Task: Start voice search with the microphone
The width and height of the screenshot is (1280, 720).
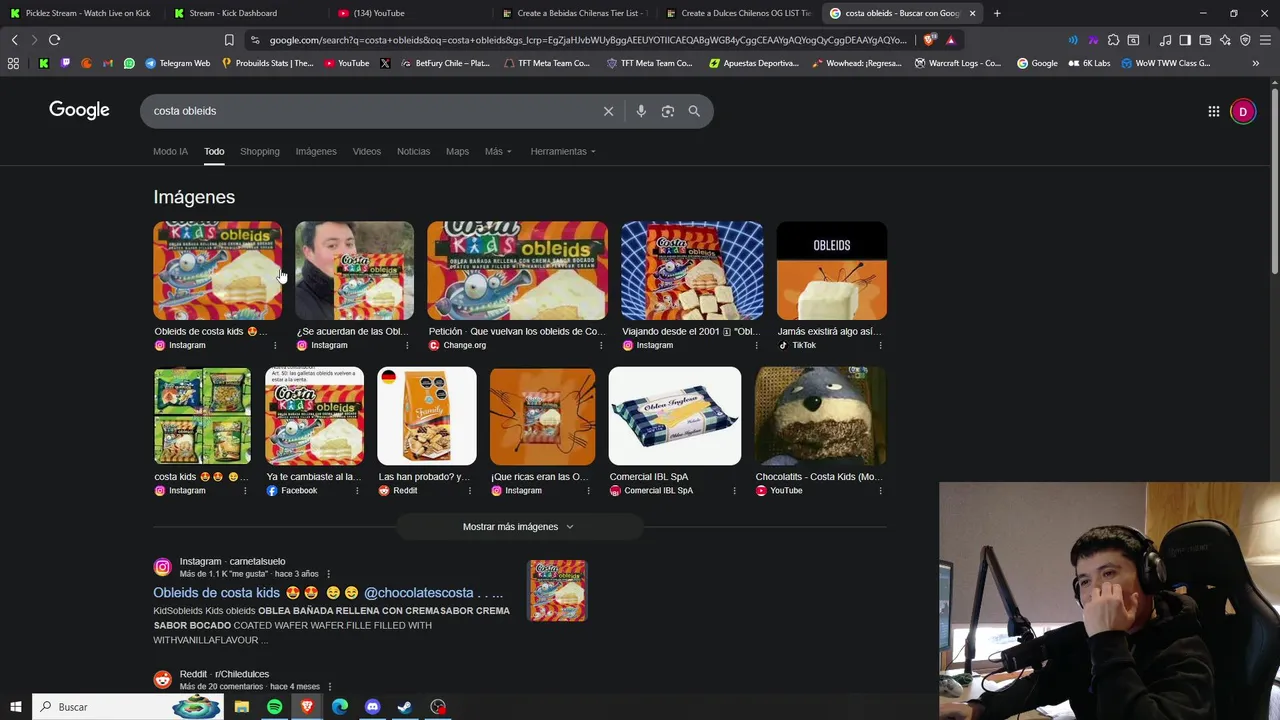Action: [641, 111]
